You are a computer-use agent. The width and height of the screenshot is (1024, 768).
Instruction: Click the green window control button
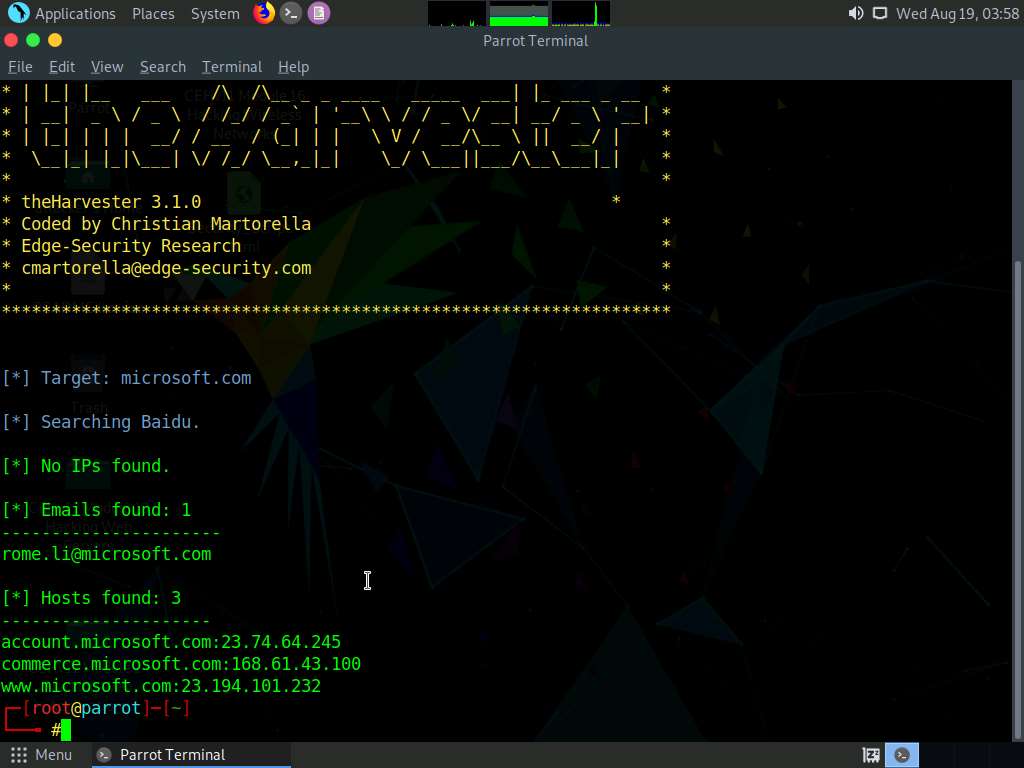coord(33,40)
